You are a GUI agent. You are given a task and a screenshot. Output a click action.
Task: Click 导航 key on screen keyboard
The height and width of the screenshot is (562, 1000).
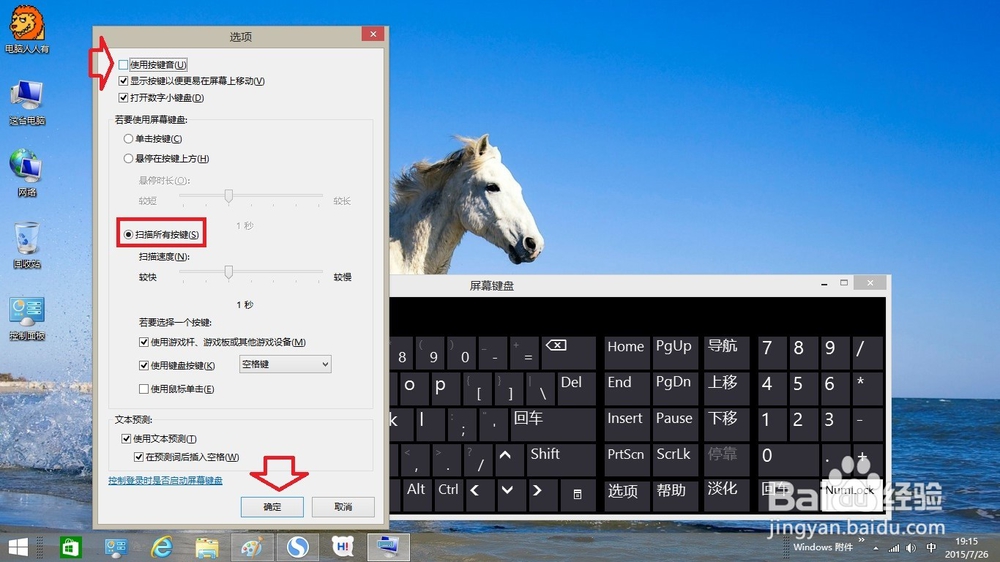(x=726, y=353)
